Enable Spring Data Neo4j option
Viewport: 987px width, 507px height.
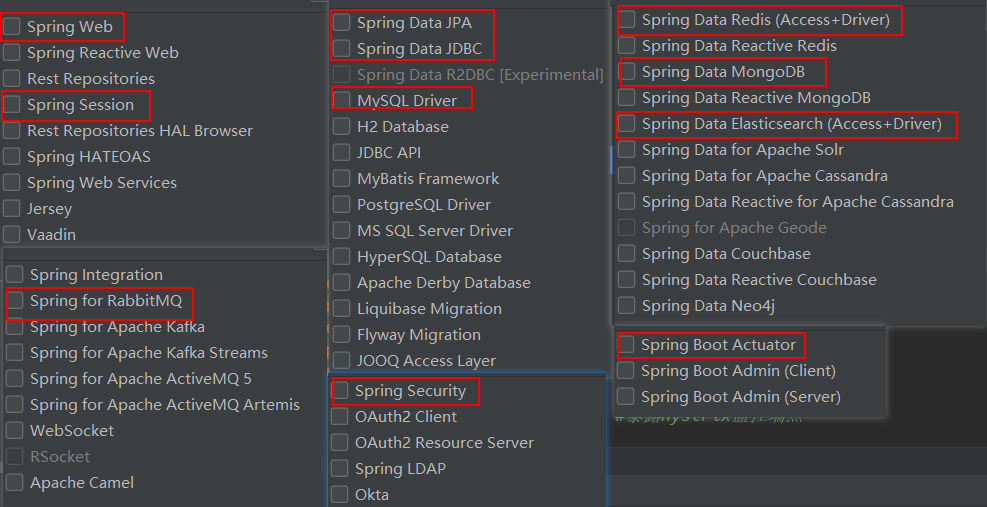click(x=626, y=305)
